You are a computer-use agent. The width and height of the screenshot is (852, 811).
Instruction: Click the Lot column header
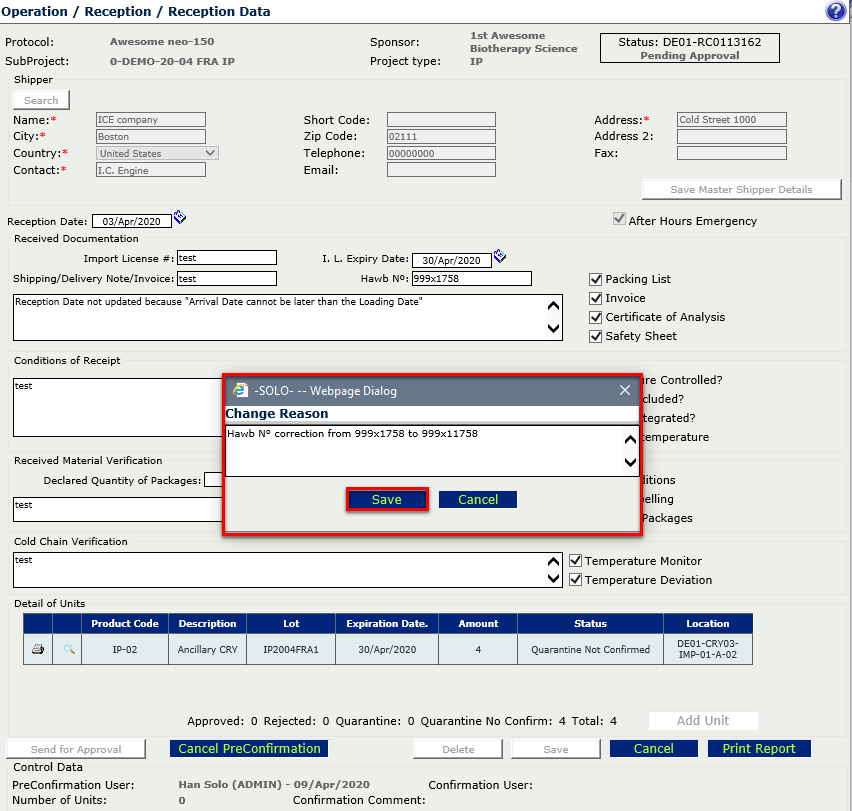tap(291, 624)
